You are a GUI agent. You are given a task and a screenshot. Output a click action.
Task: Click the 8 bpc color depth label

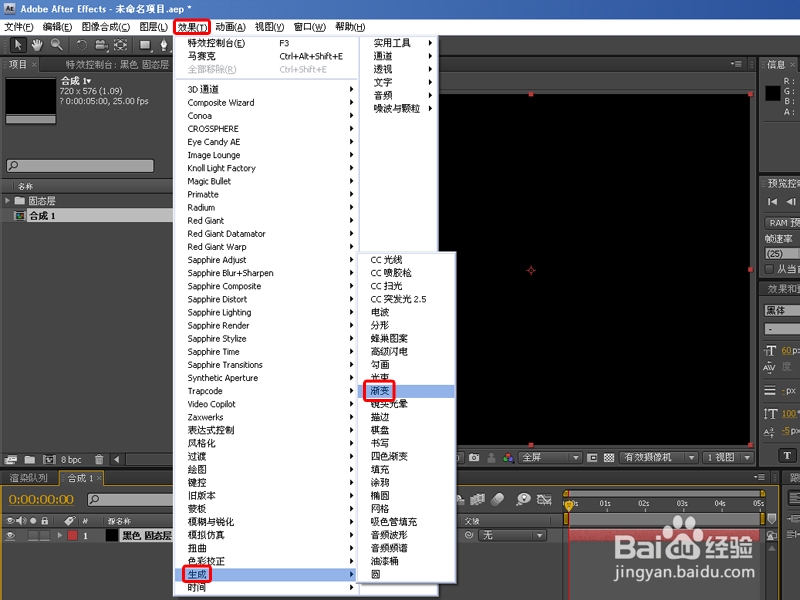pyautogui.click(x=71, y=460)
